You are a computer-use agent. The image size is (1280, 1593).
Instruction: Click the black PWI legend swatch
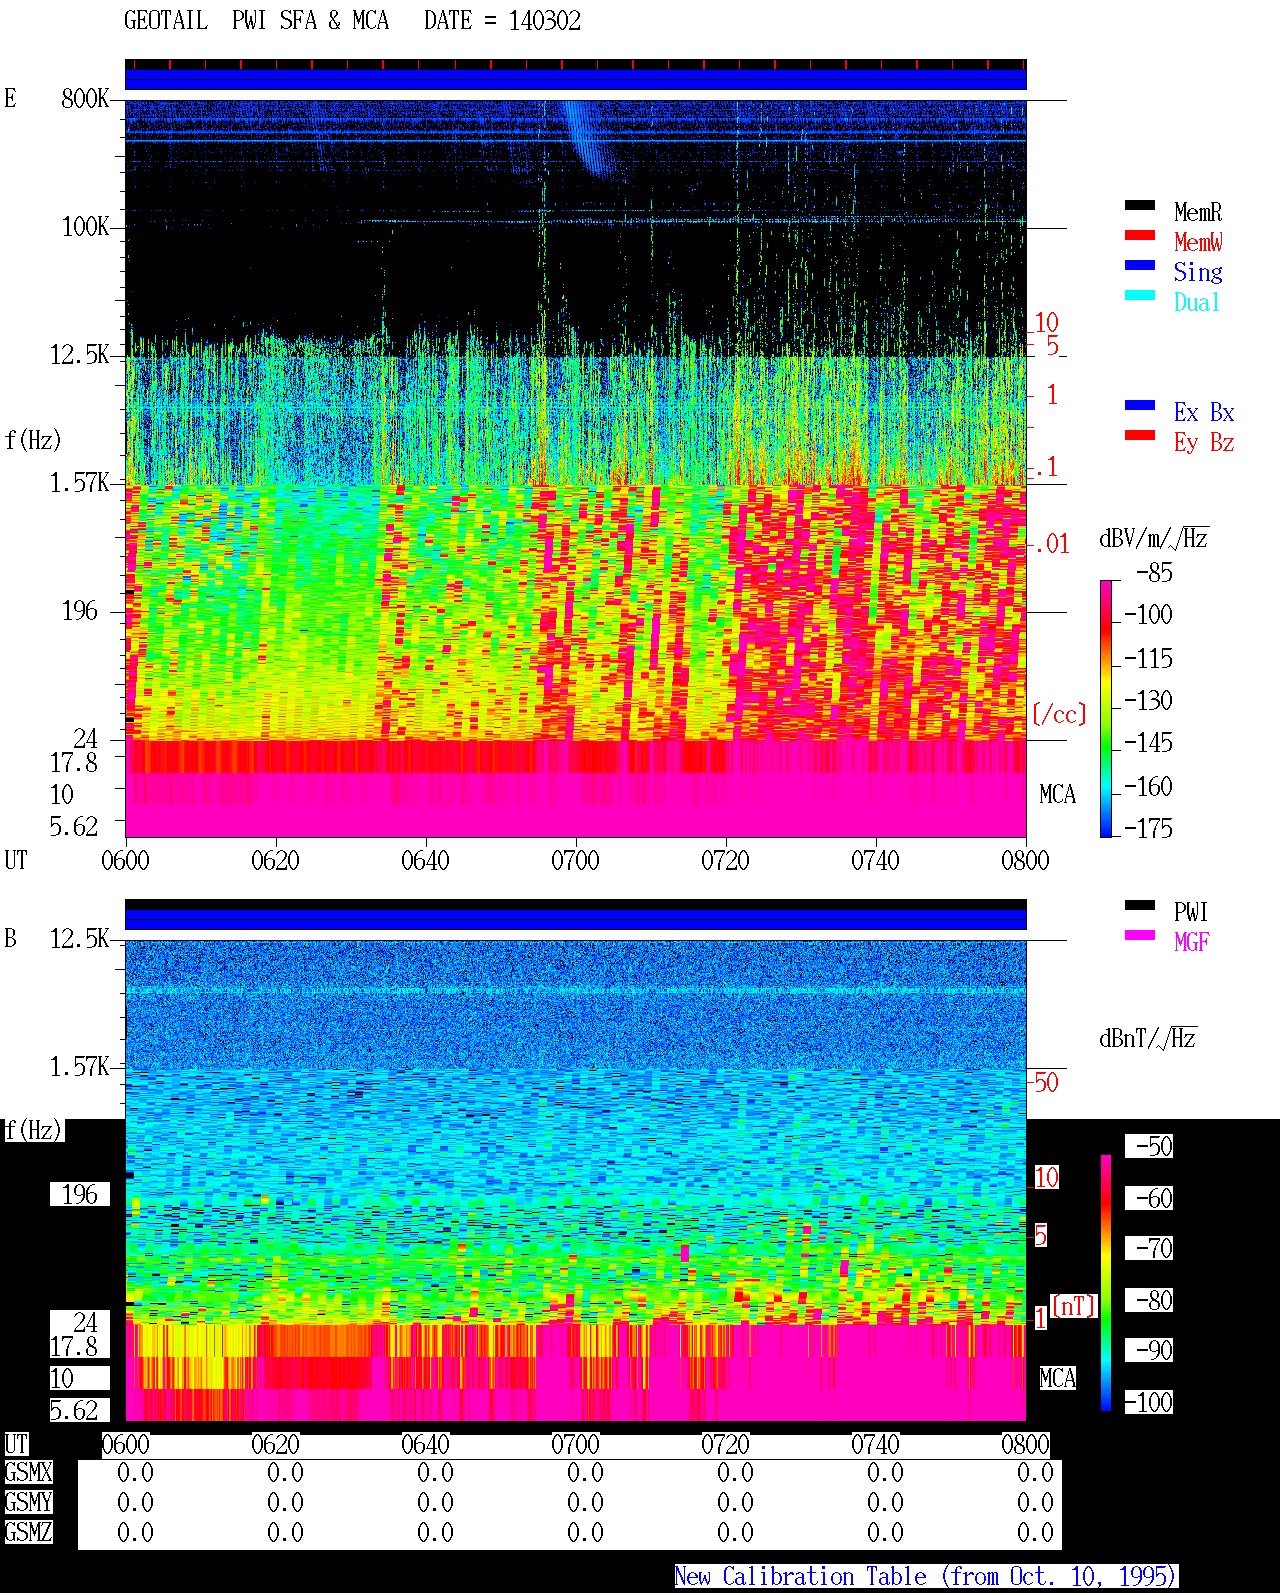point(1139,906)
